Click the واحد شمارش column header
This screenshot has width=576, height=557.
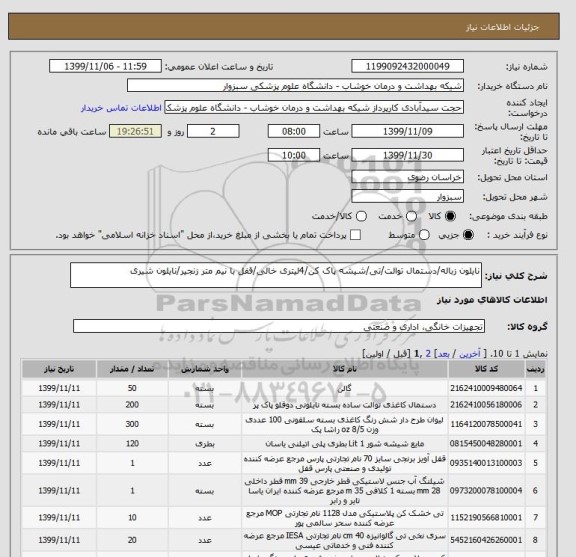pyautogui.click(x=205, y=369)
